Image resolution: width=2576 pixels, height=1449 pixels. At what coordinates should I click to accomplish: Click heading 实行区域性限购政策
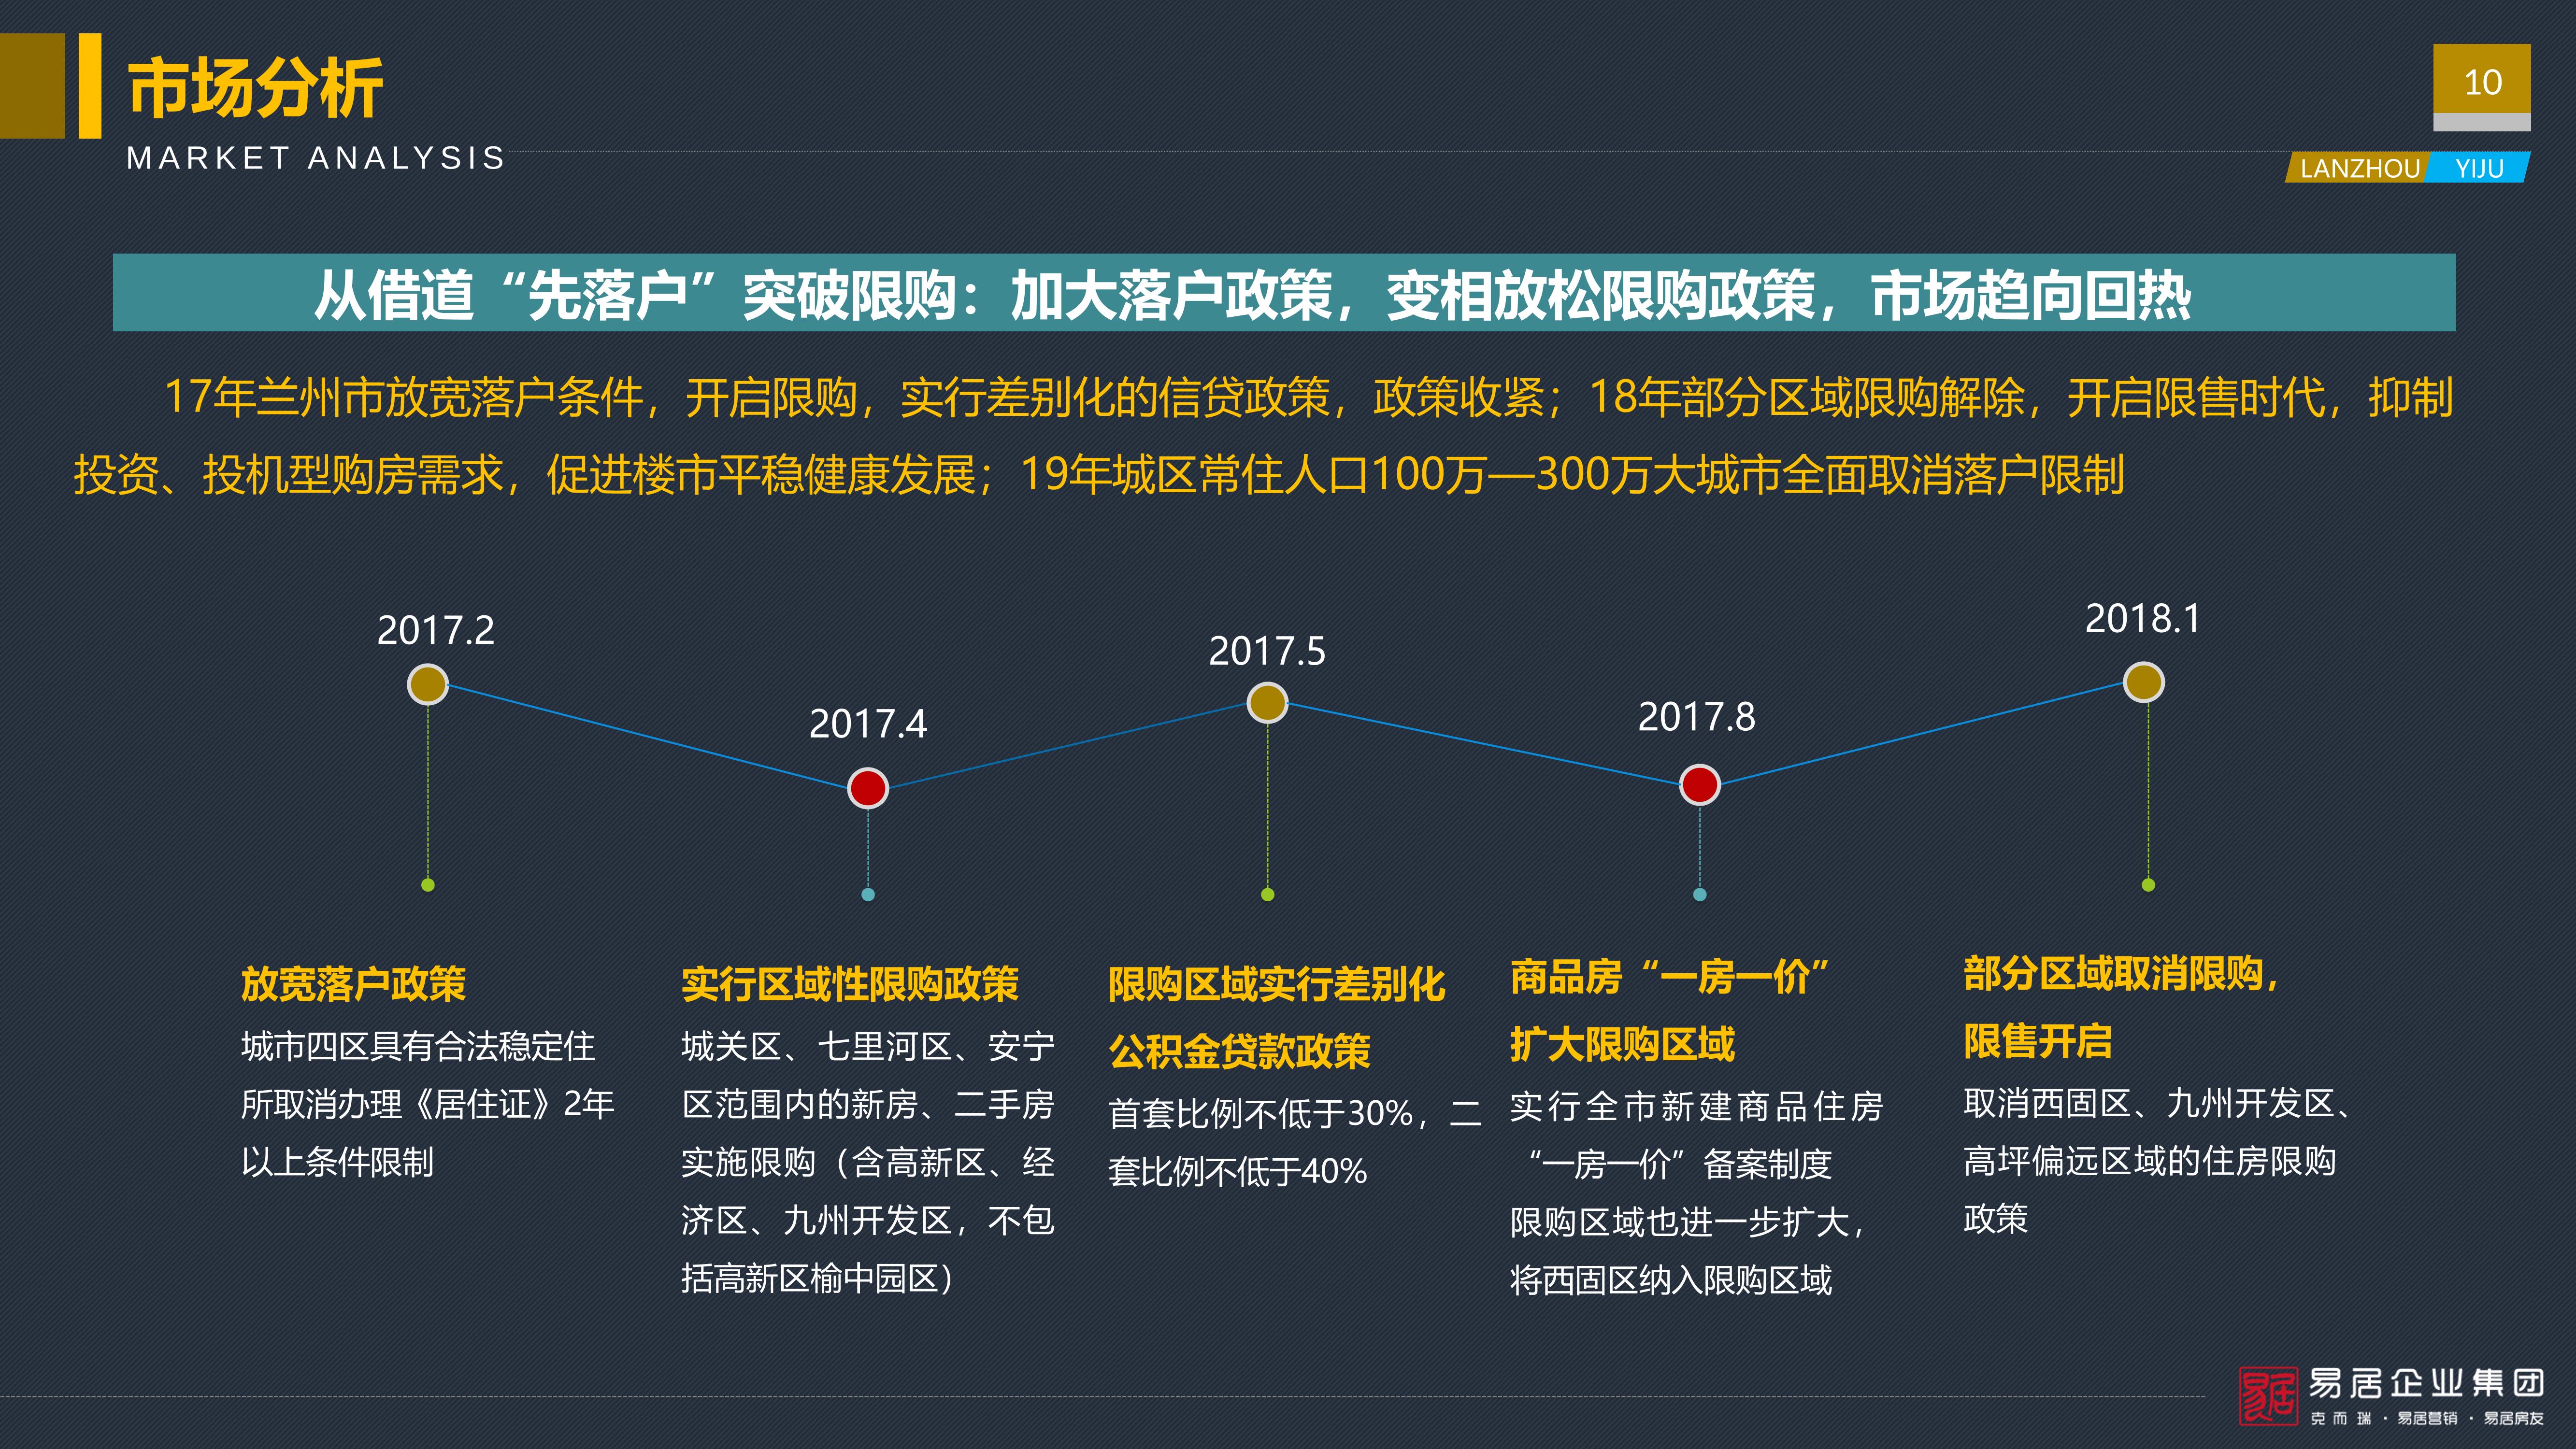tap(850, 984)
